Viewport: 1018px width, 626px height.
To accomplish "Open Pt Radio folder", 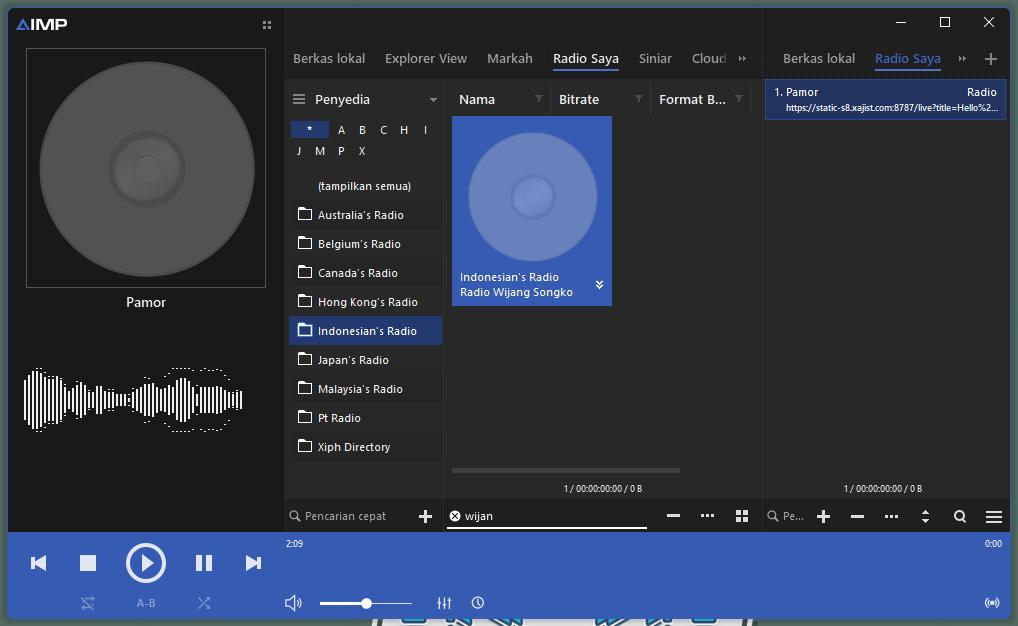I will click(366, 418).
